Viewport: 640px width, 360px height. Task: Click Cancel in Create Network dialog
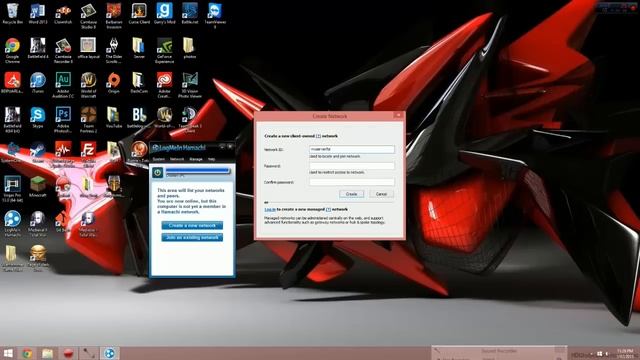381,194
